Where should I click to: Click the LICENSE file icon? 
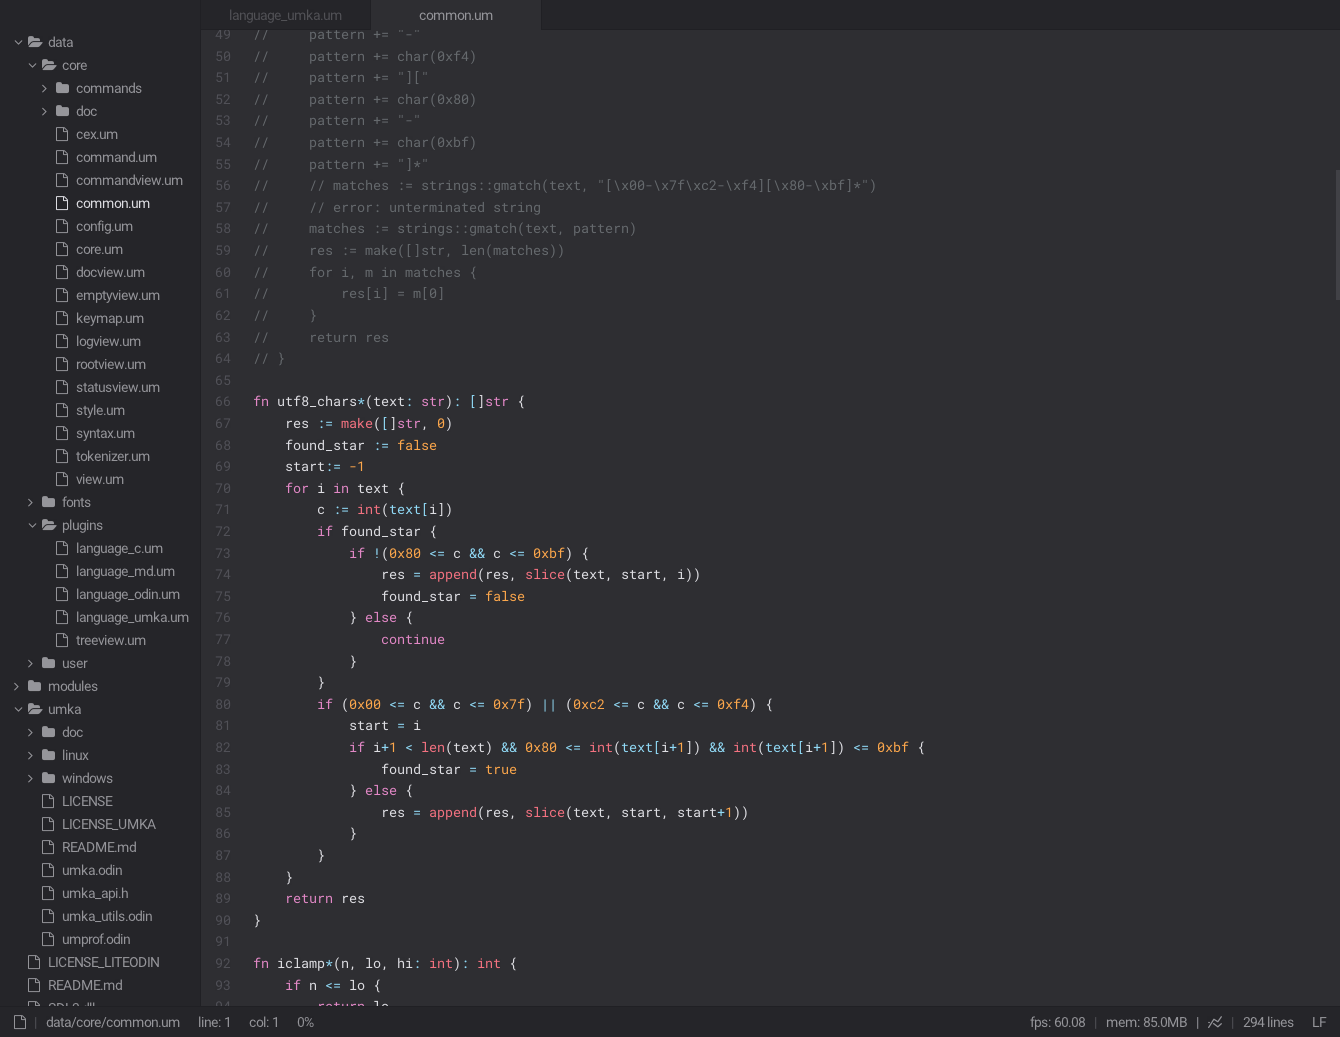(48, 801)
